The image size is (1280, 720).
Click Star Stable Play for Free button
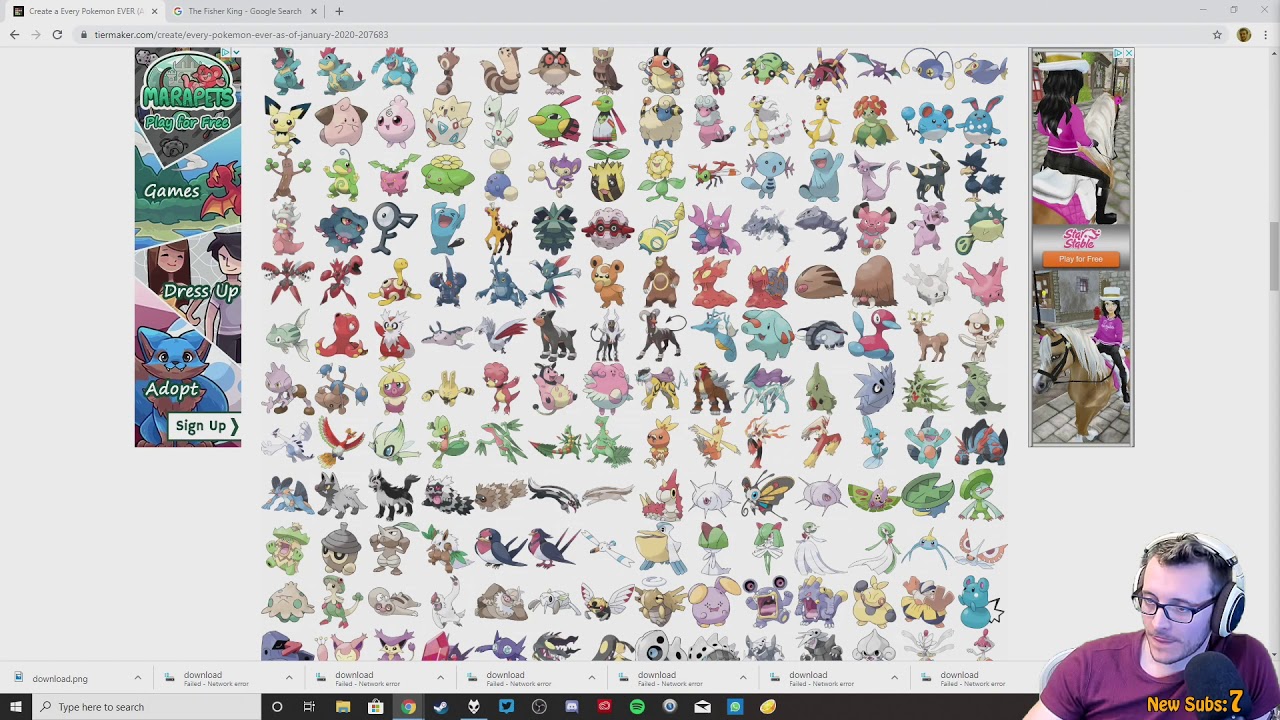click(1081, 259)
